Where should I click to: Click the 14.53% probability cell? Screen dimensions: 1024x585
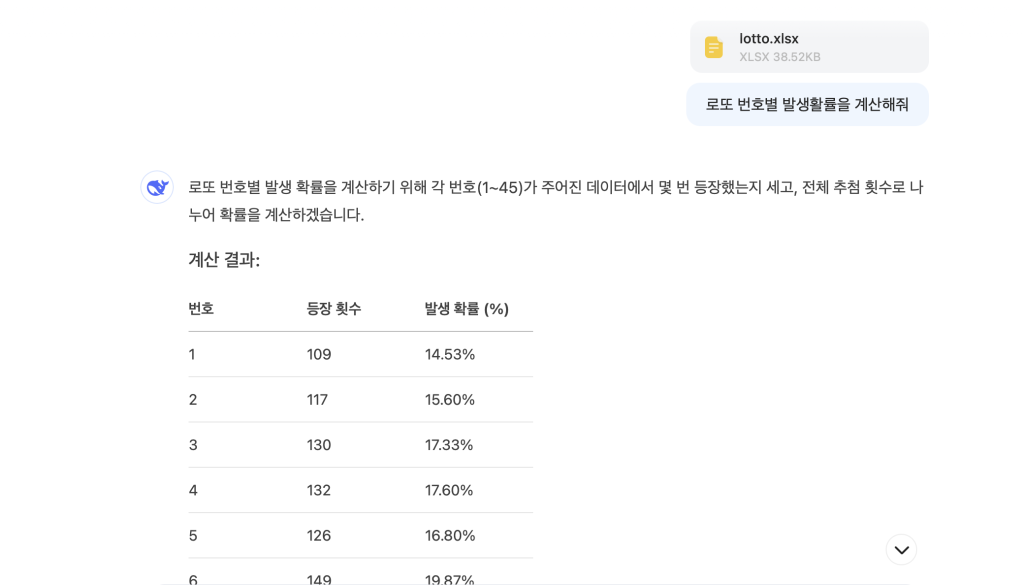point(450,354)
